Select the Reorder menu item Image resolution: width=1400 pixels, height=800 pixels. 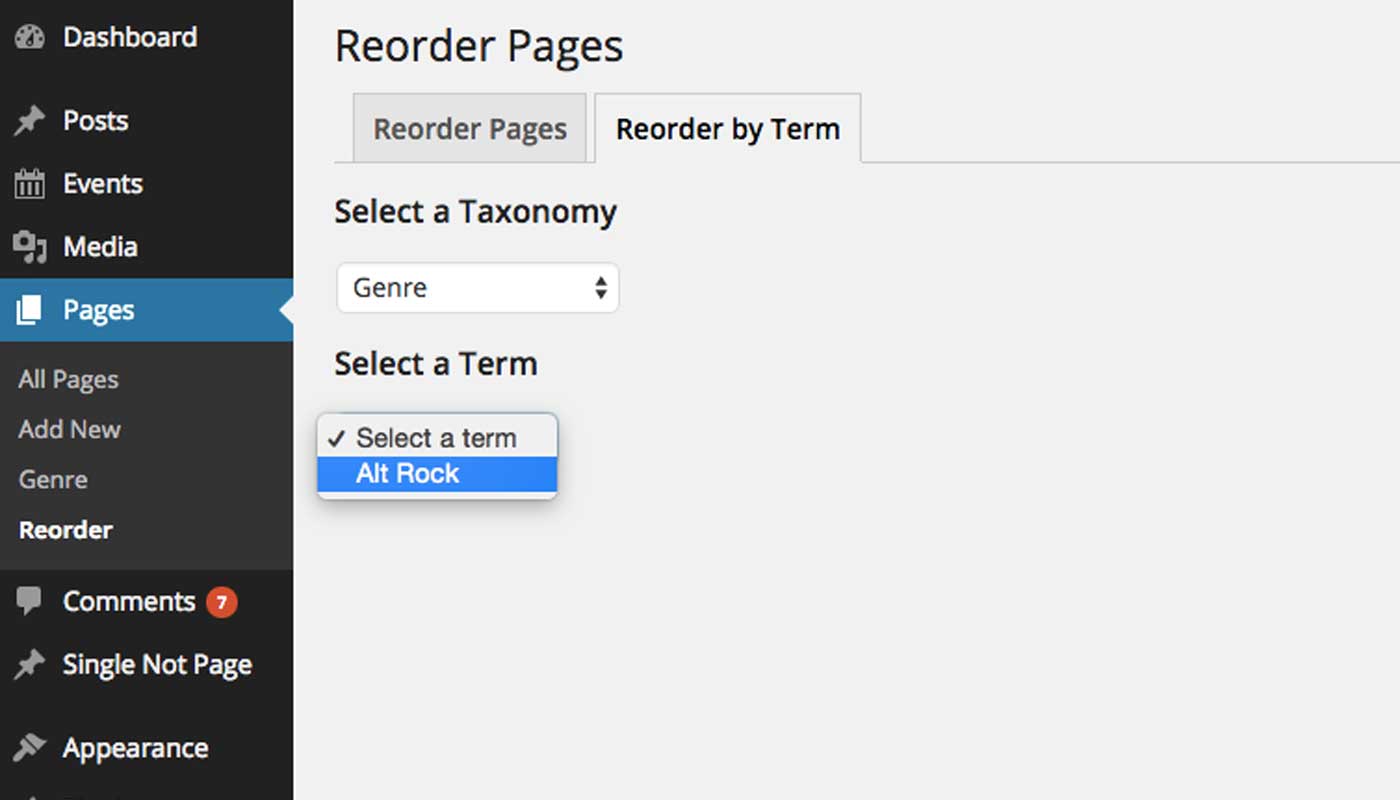(x=64, y=530)
